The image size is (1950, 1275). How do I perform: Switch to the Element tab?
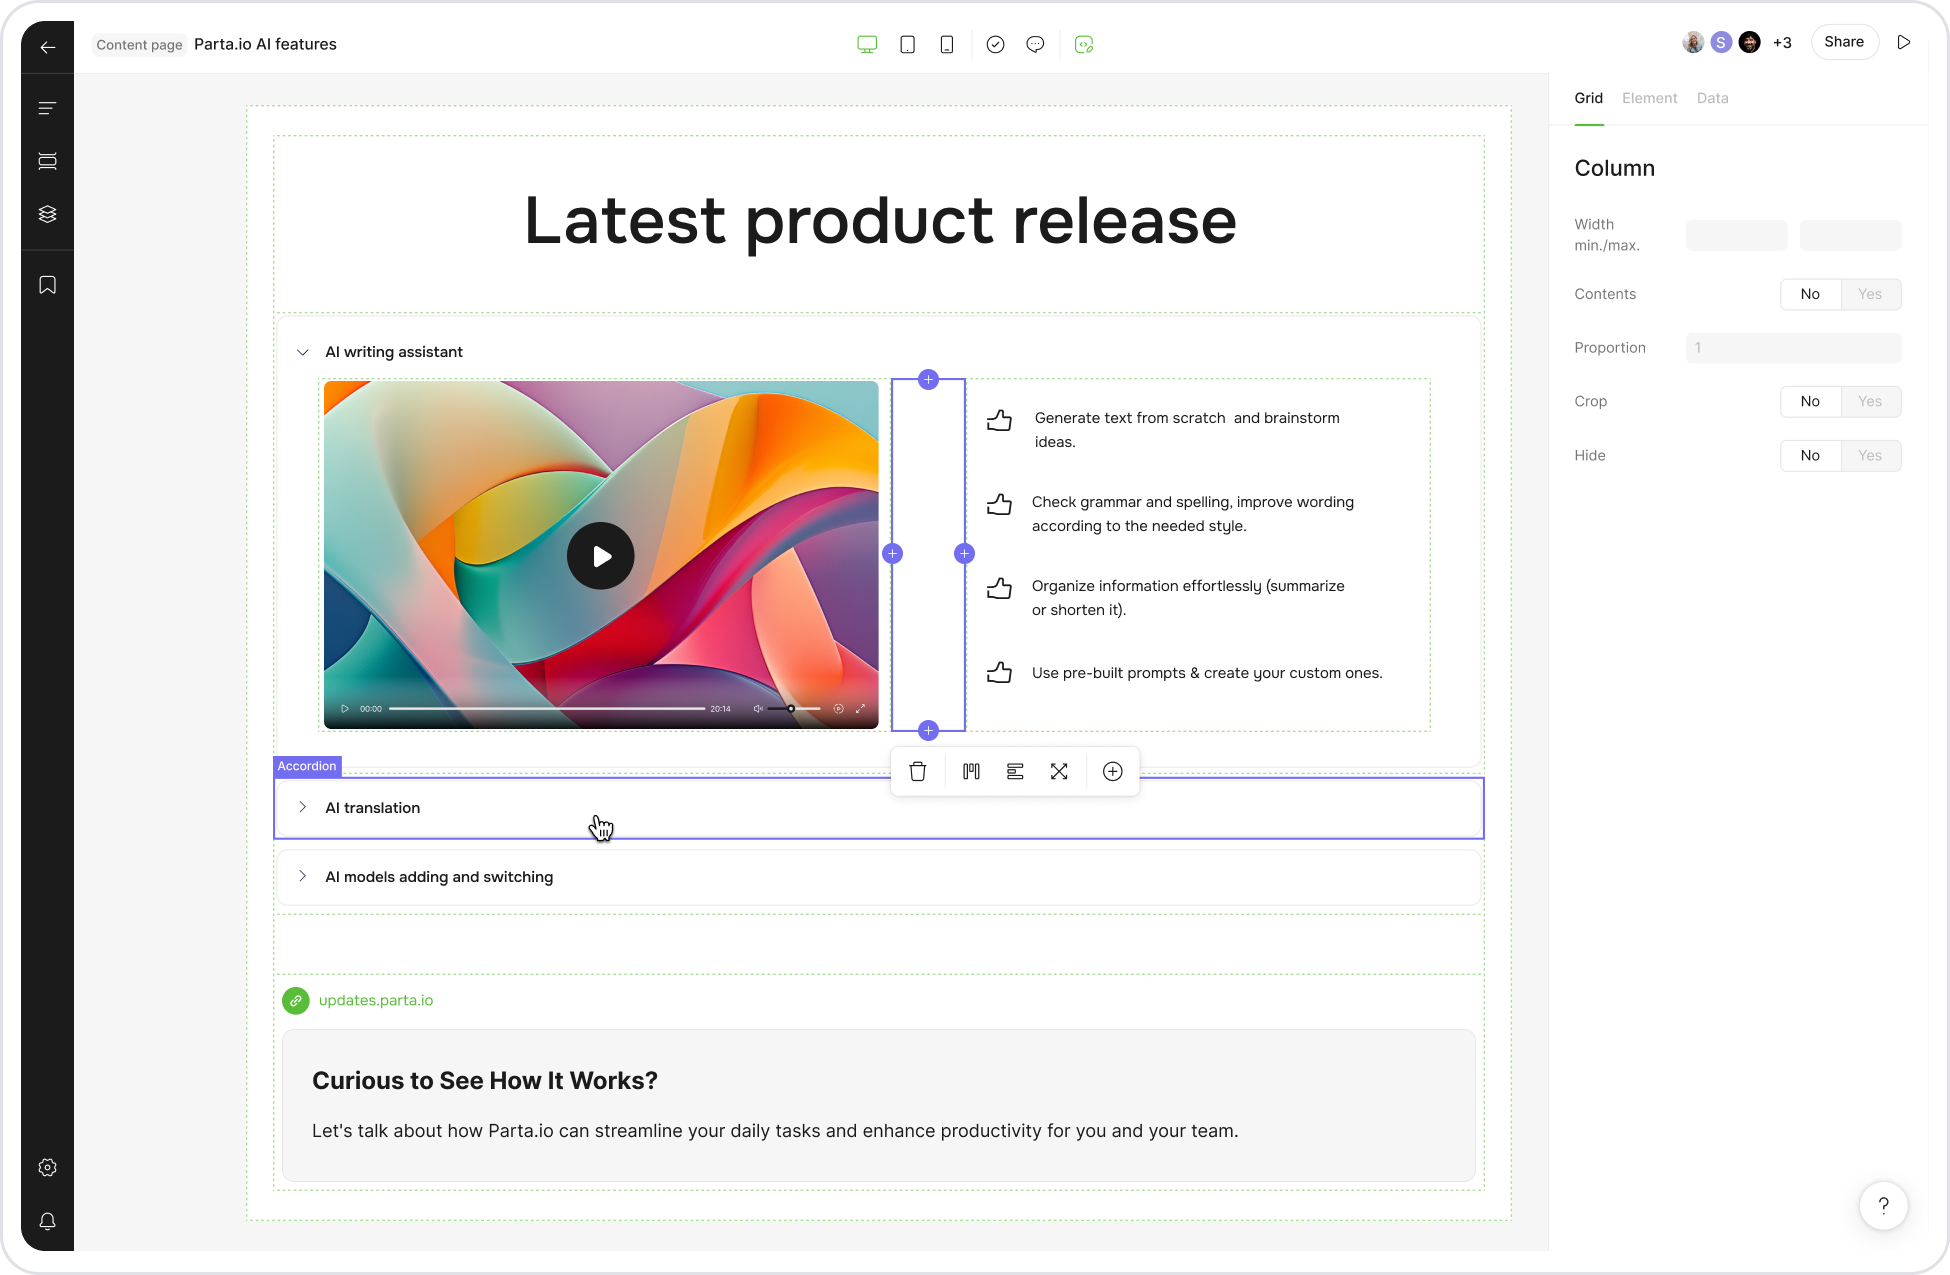[1649, 98]
